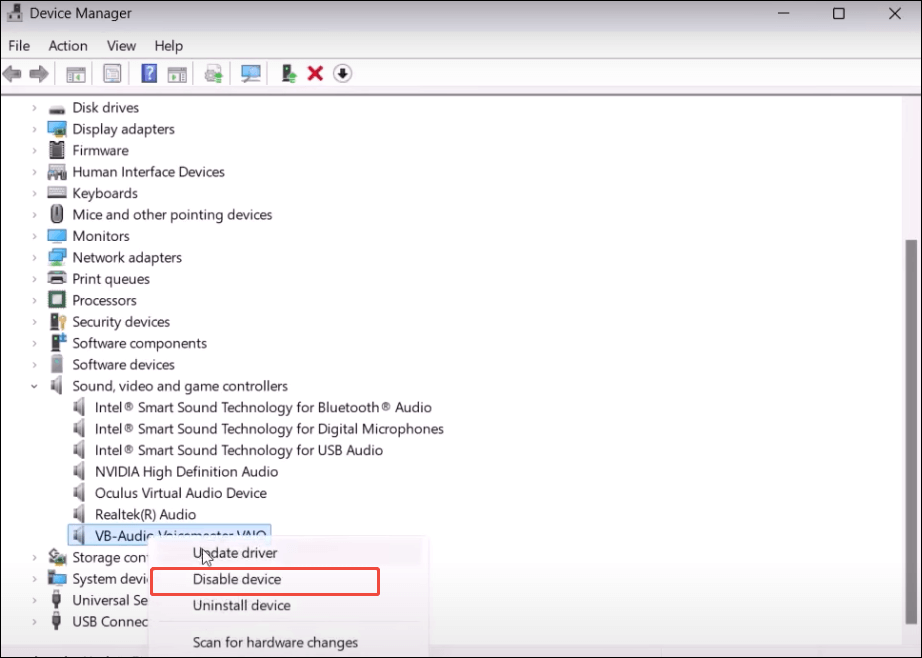Viewport: 922px width, 658px height.
Task: Select the Oculus Virtual Audio Device entry
Action: pos(180,492)
